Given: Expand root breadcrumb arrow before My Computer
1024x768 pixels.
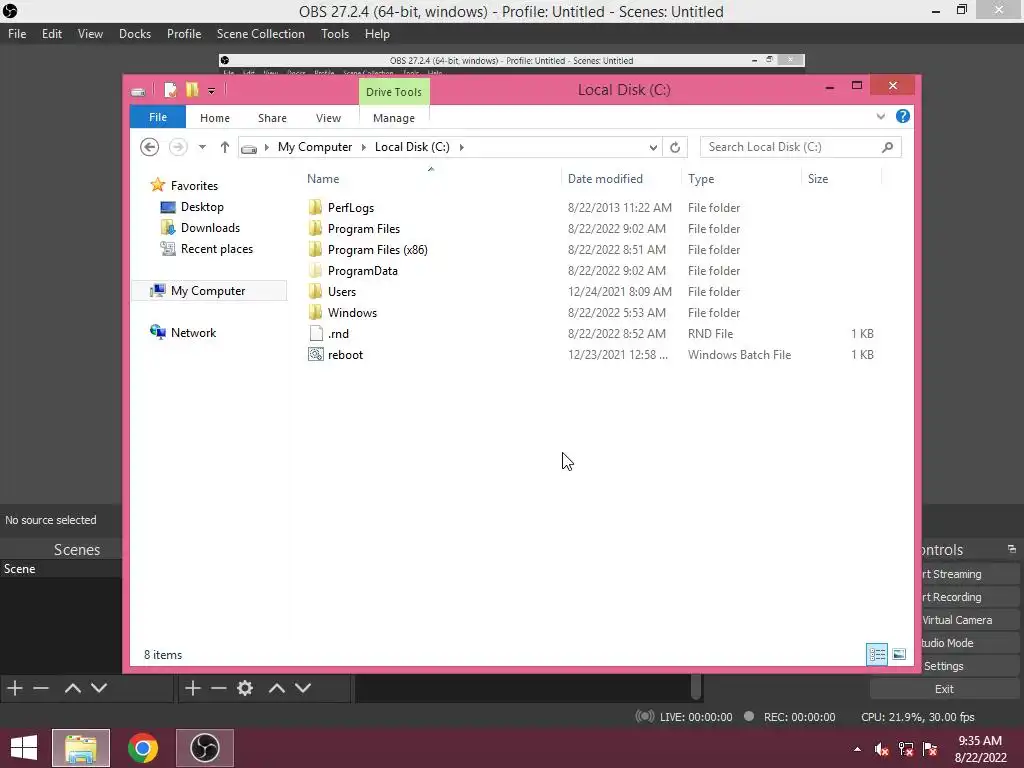Looking at the screenshot, I should point(266,147).
